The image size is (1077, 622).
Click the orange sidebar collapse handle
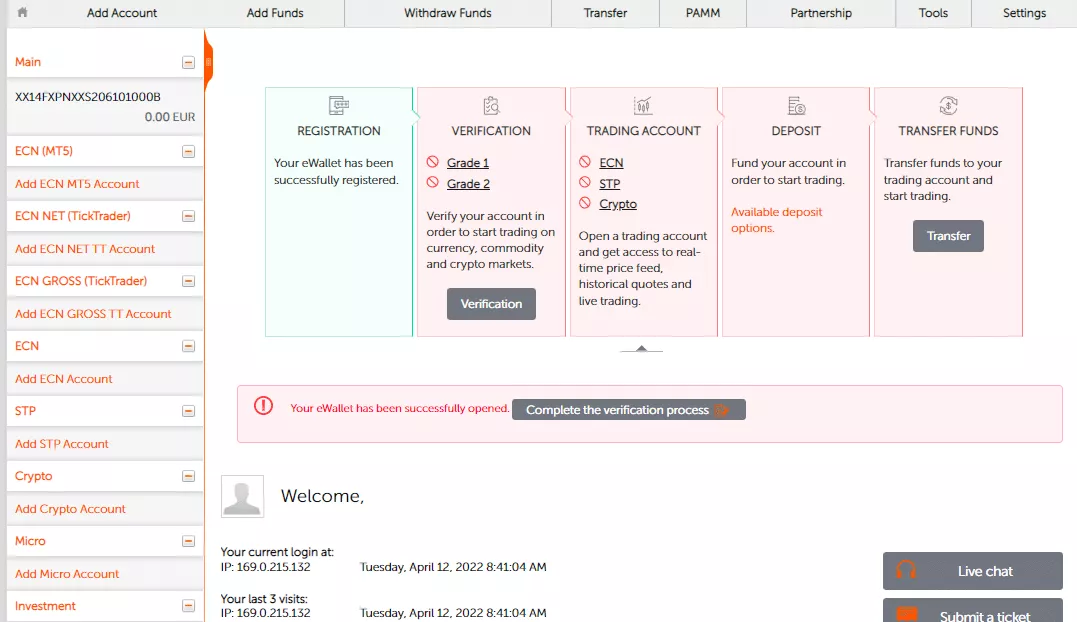208,62
